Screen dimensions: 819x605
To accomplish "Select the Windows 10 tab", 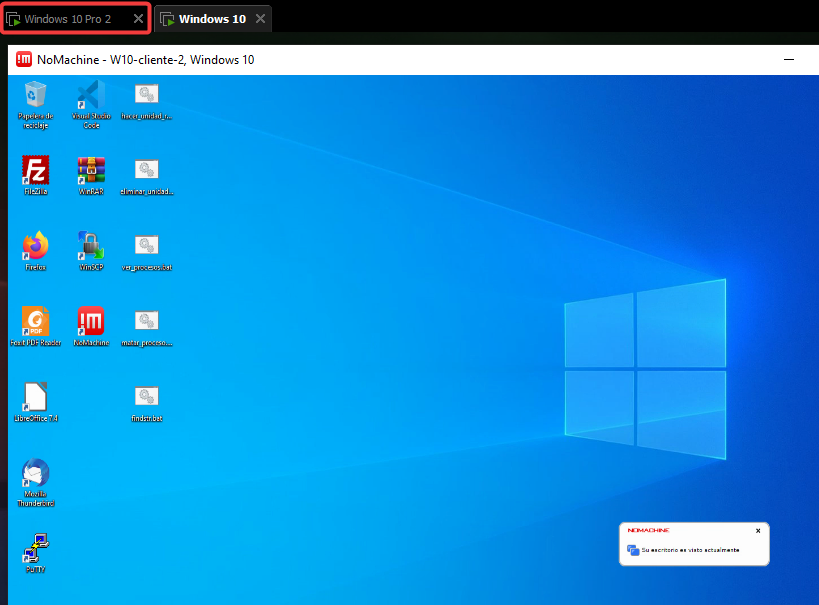I will (x=211, y=19).
